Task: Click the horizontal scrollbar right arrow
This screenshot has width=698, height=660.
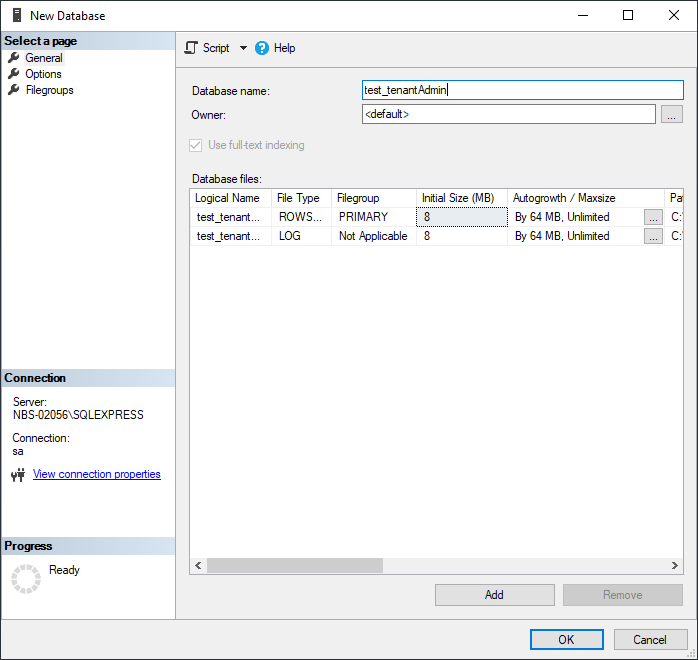Action: (x=676, y=565)
